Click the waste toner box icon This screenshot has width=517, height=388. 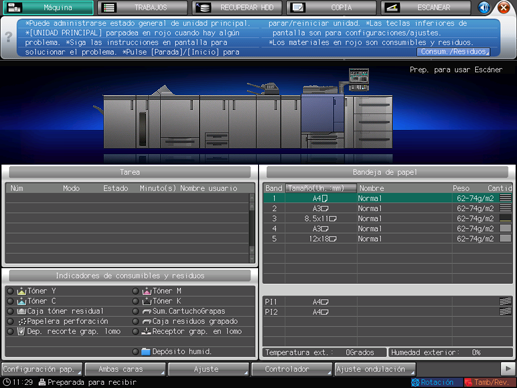21,311
